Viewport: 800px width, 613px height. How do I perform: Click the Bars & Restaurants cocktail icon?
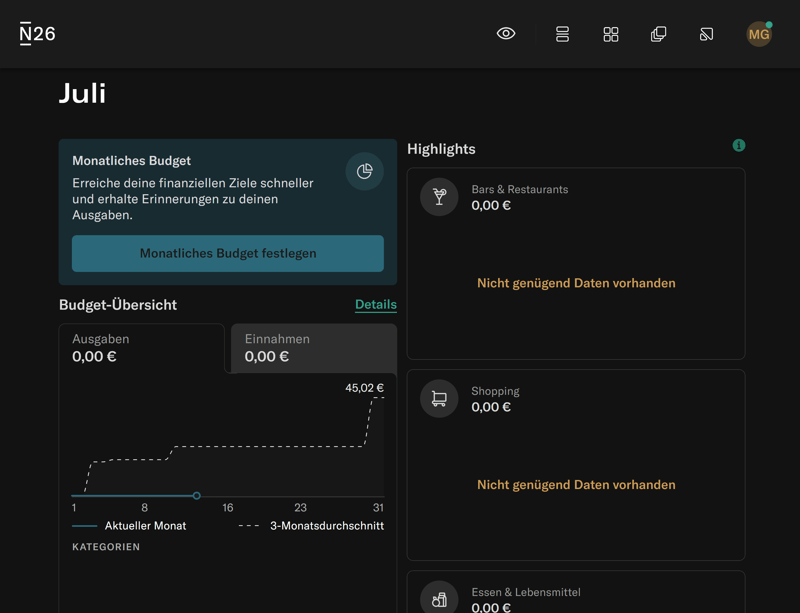click(439, 197)
